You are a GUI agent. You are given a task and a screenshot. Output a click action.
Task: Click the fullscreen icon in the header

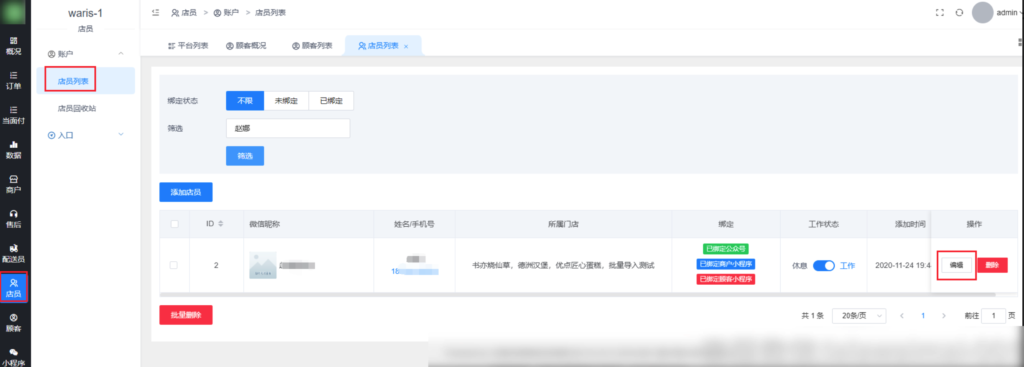point(940,12)
